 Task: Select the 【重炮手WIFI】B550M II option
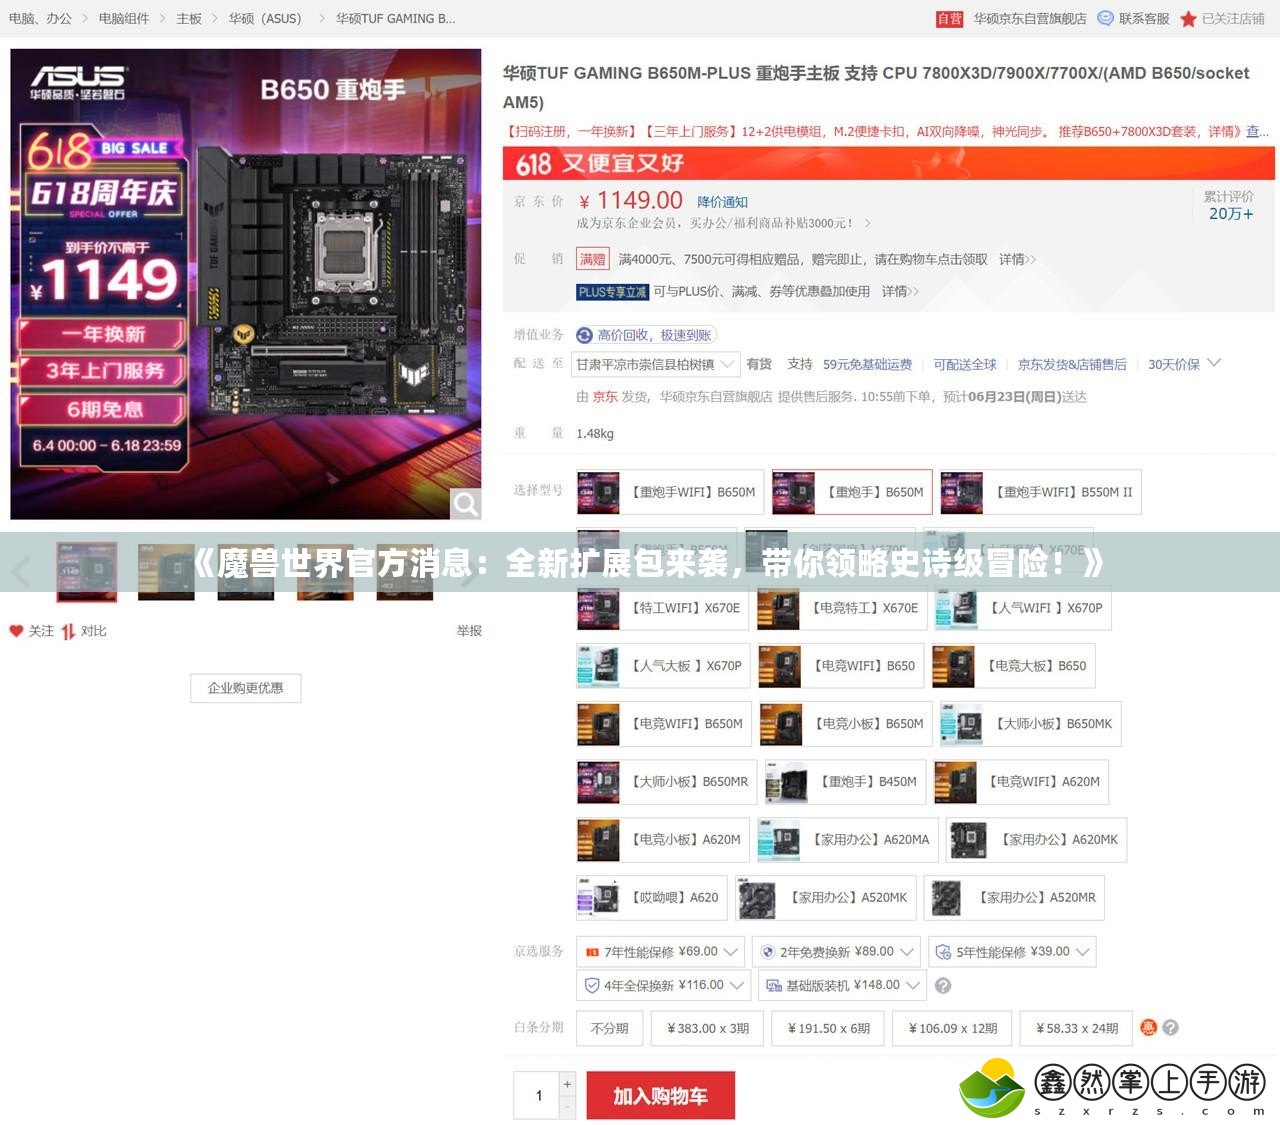[1041, 492]
